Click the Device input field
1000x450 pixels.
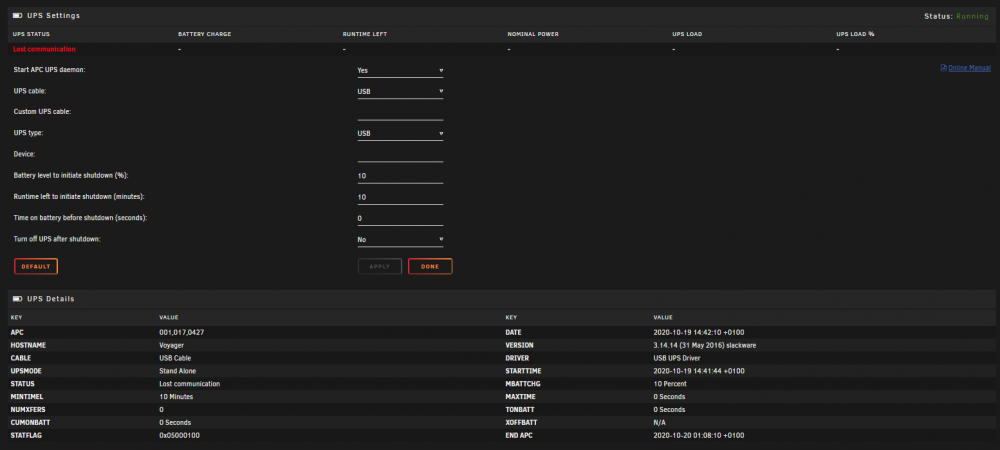click(400, 155)
